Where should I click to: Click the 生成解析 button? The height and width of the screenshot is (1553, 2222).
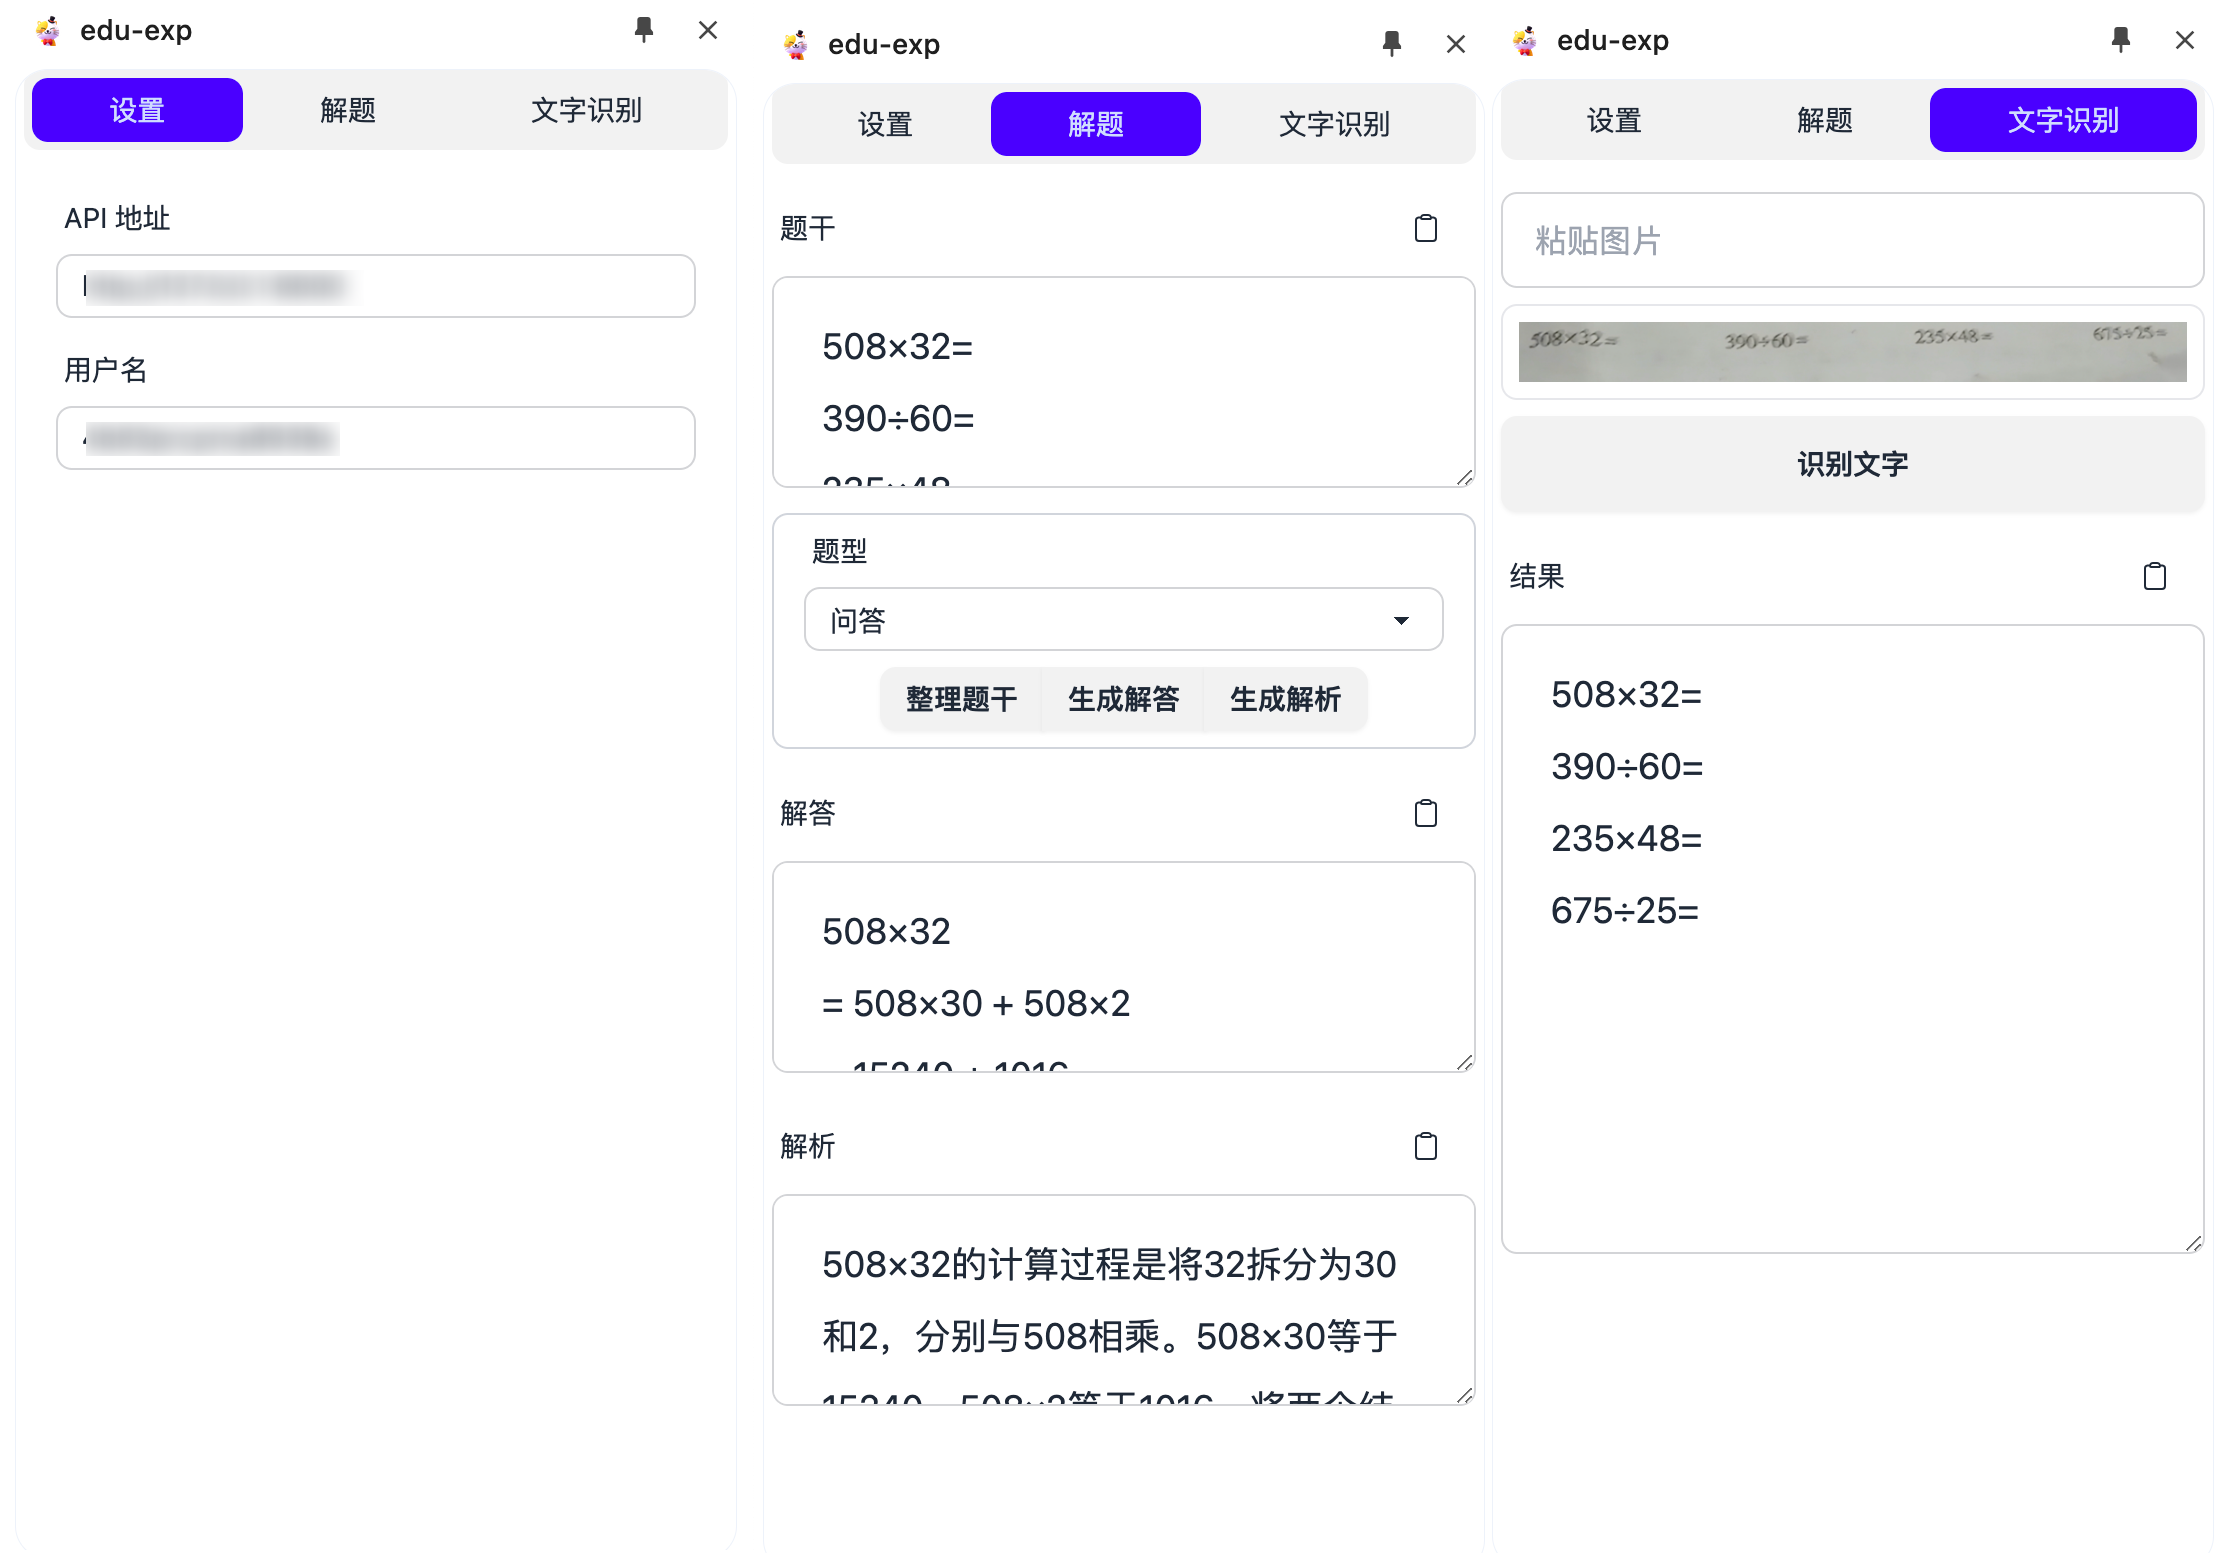1286,699
